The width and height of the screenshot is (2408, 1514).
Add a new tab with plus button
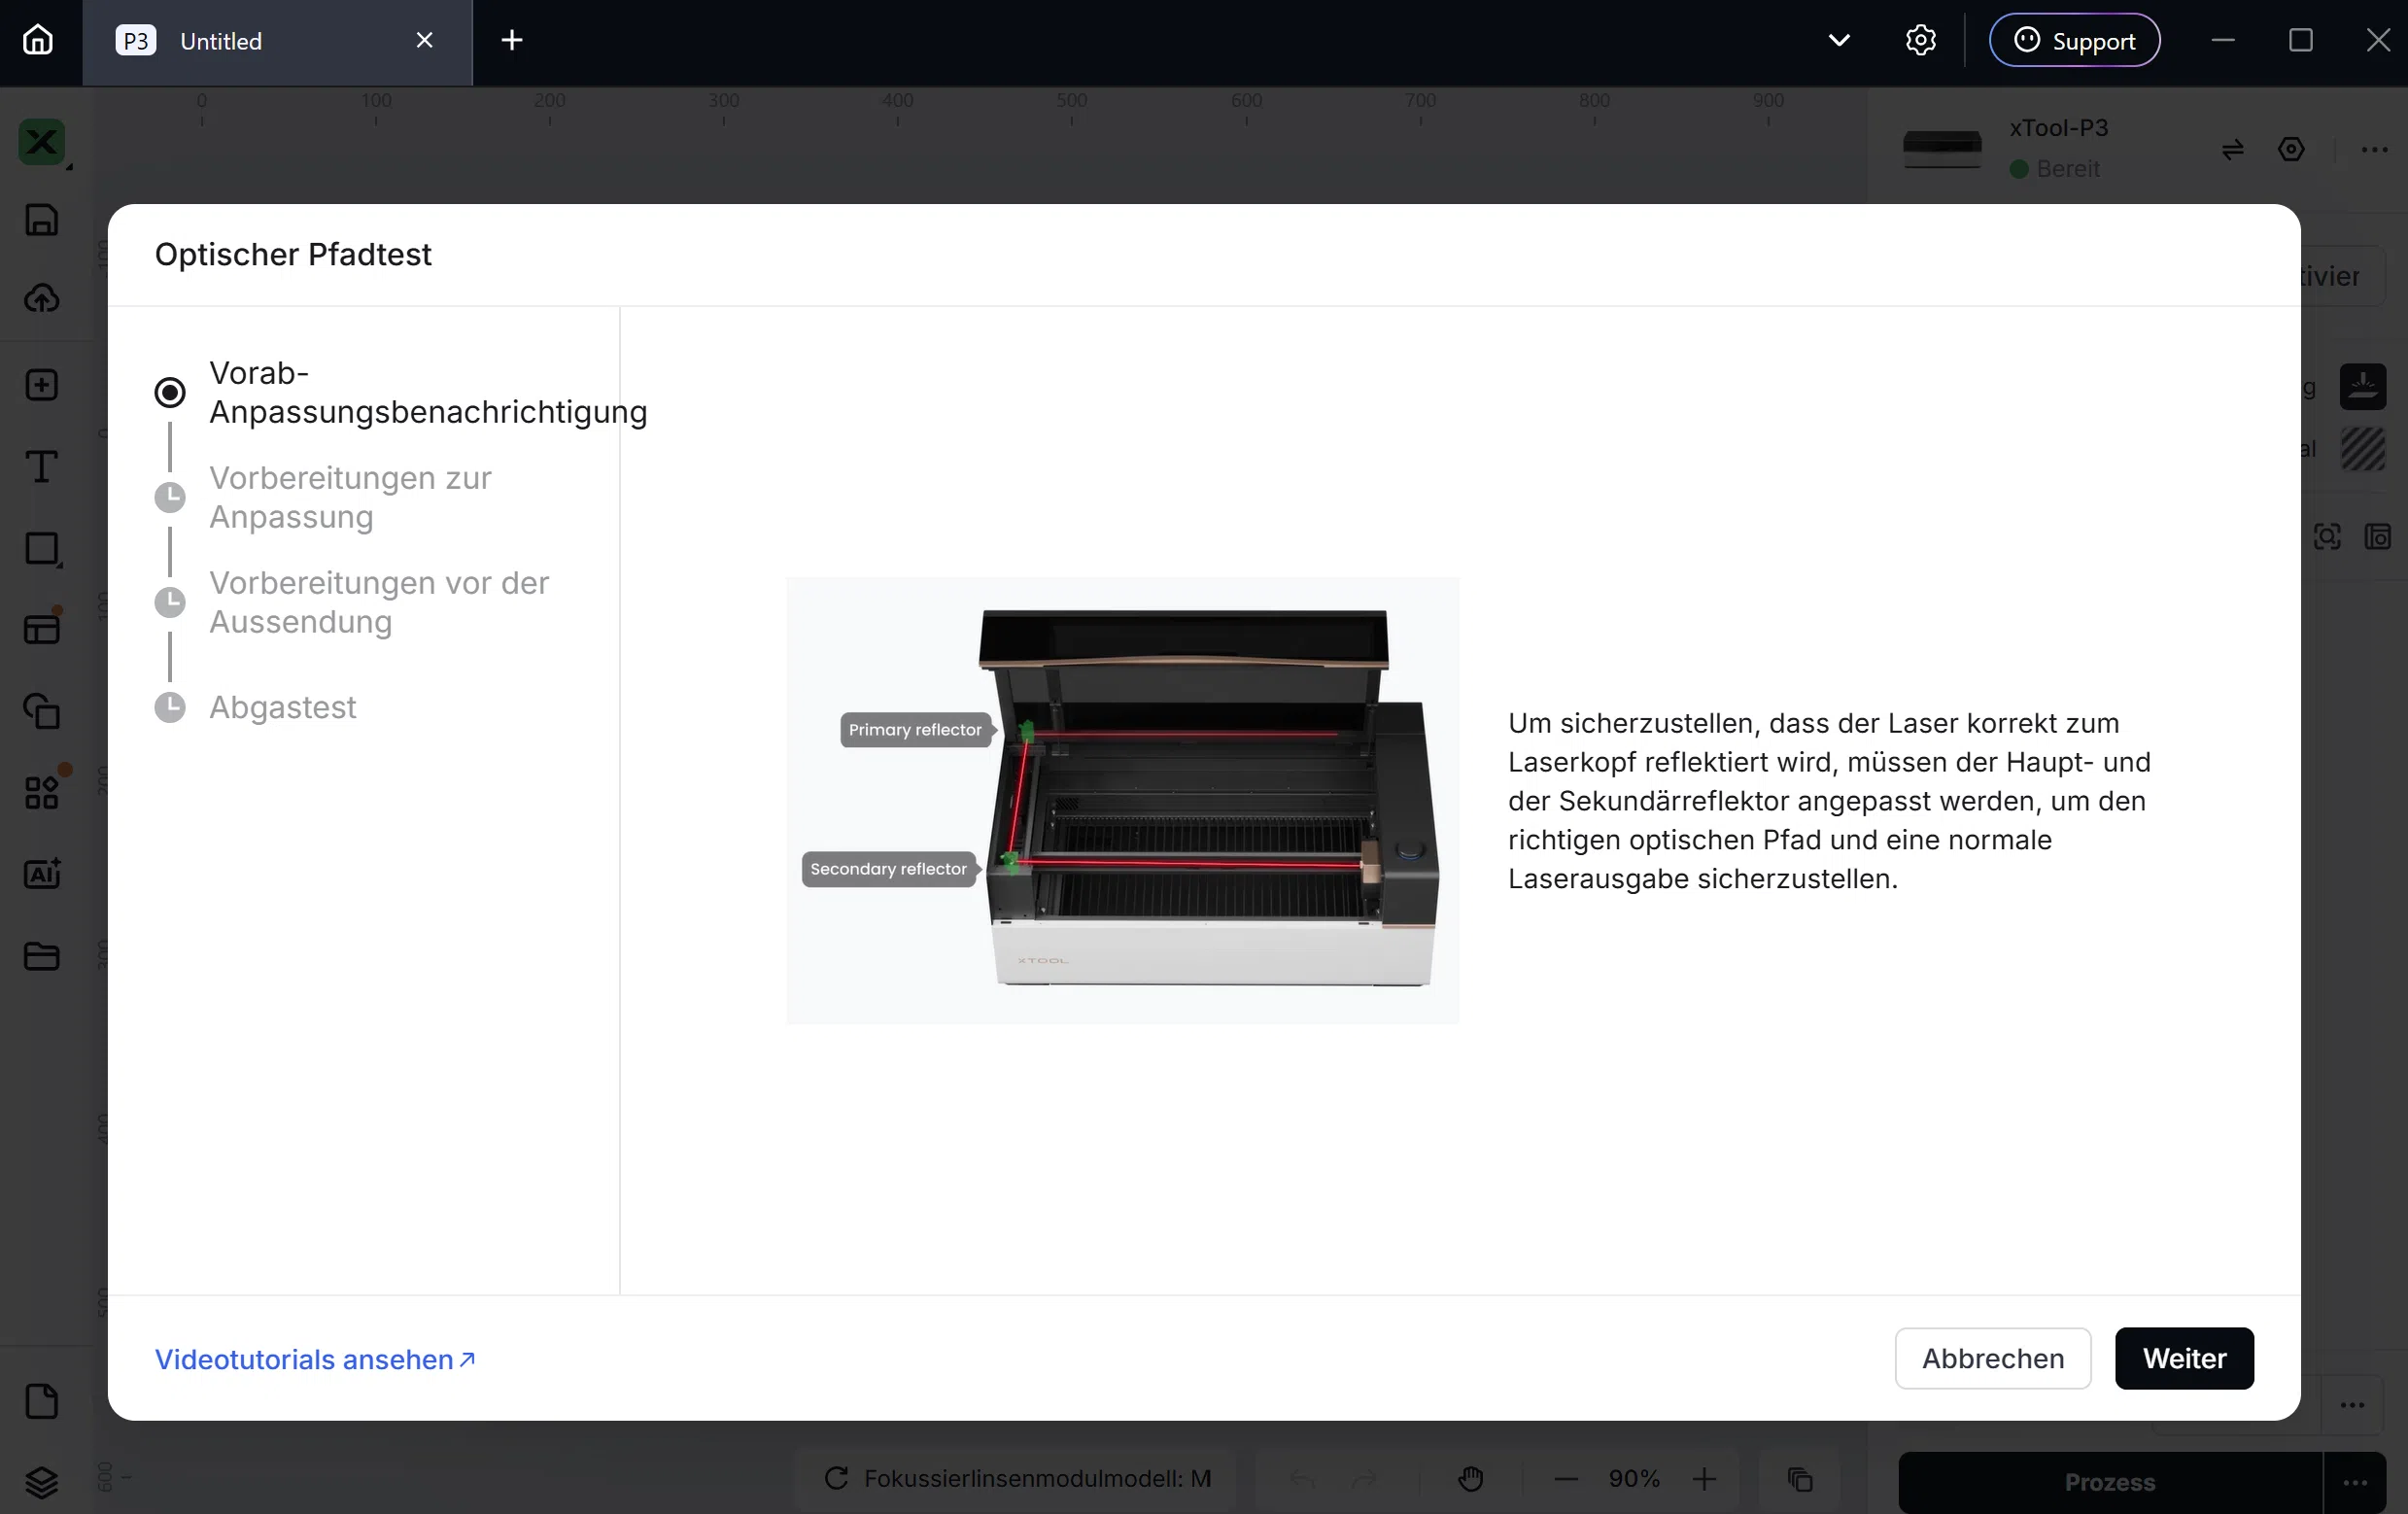[512, 40]
